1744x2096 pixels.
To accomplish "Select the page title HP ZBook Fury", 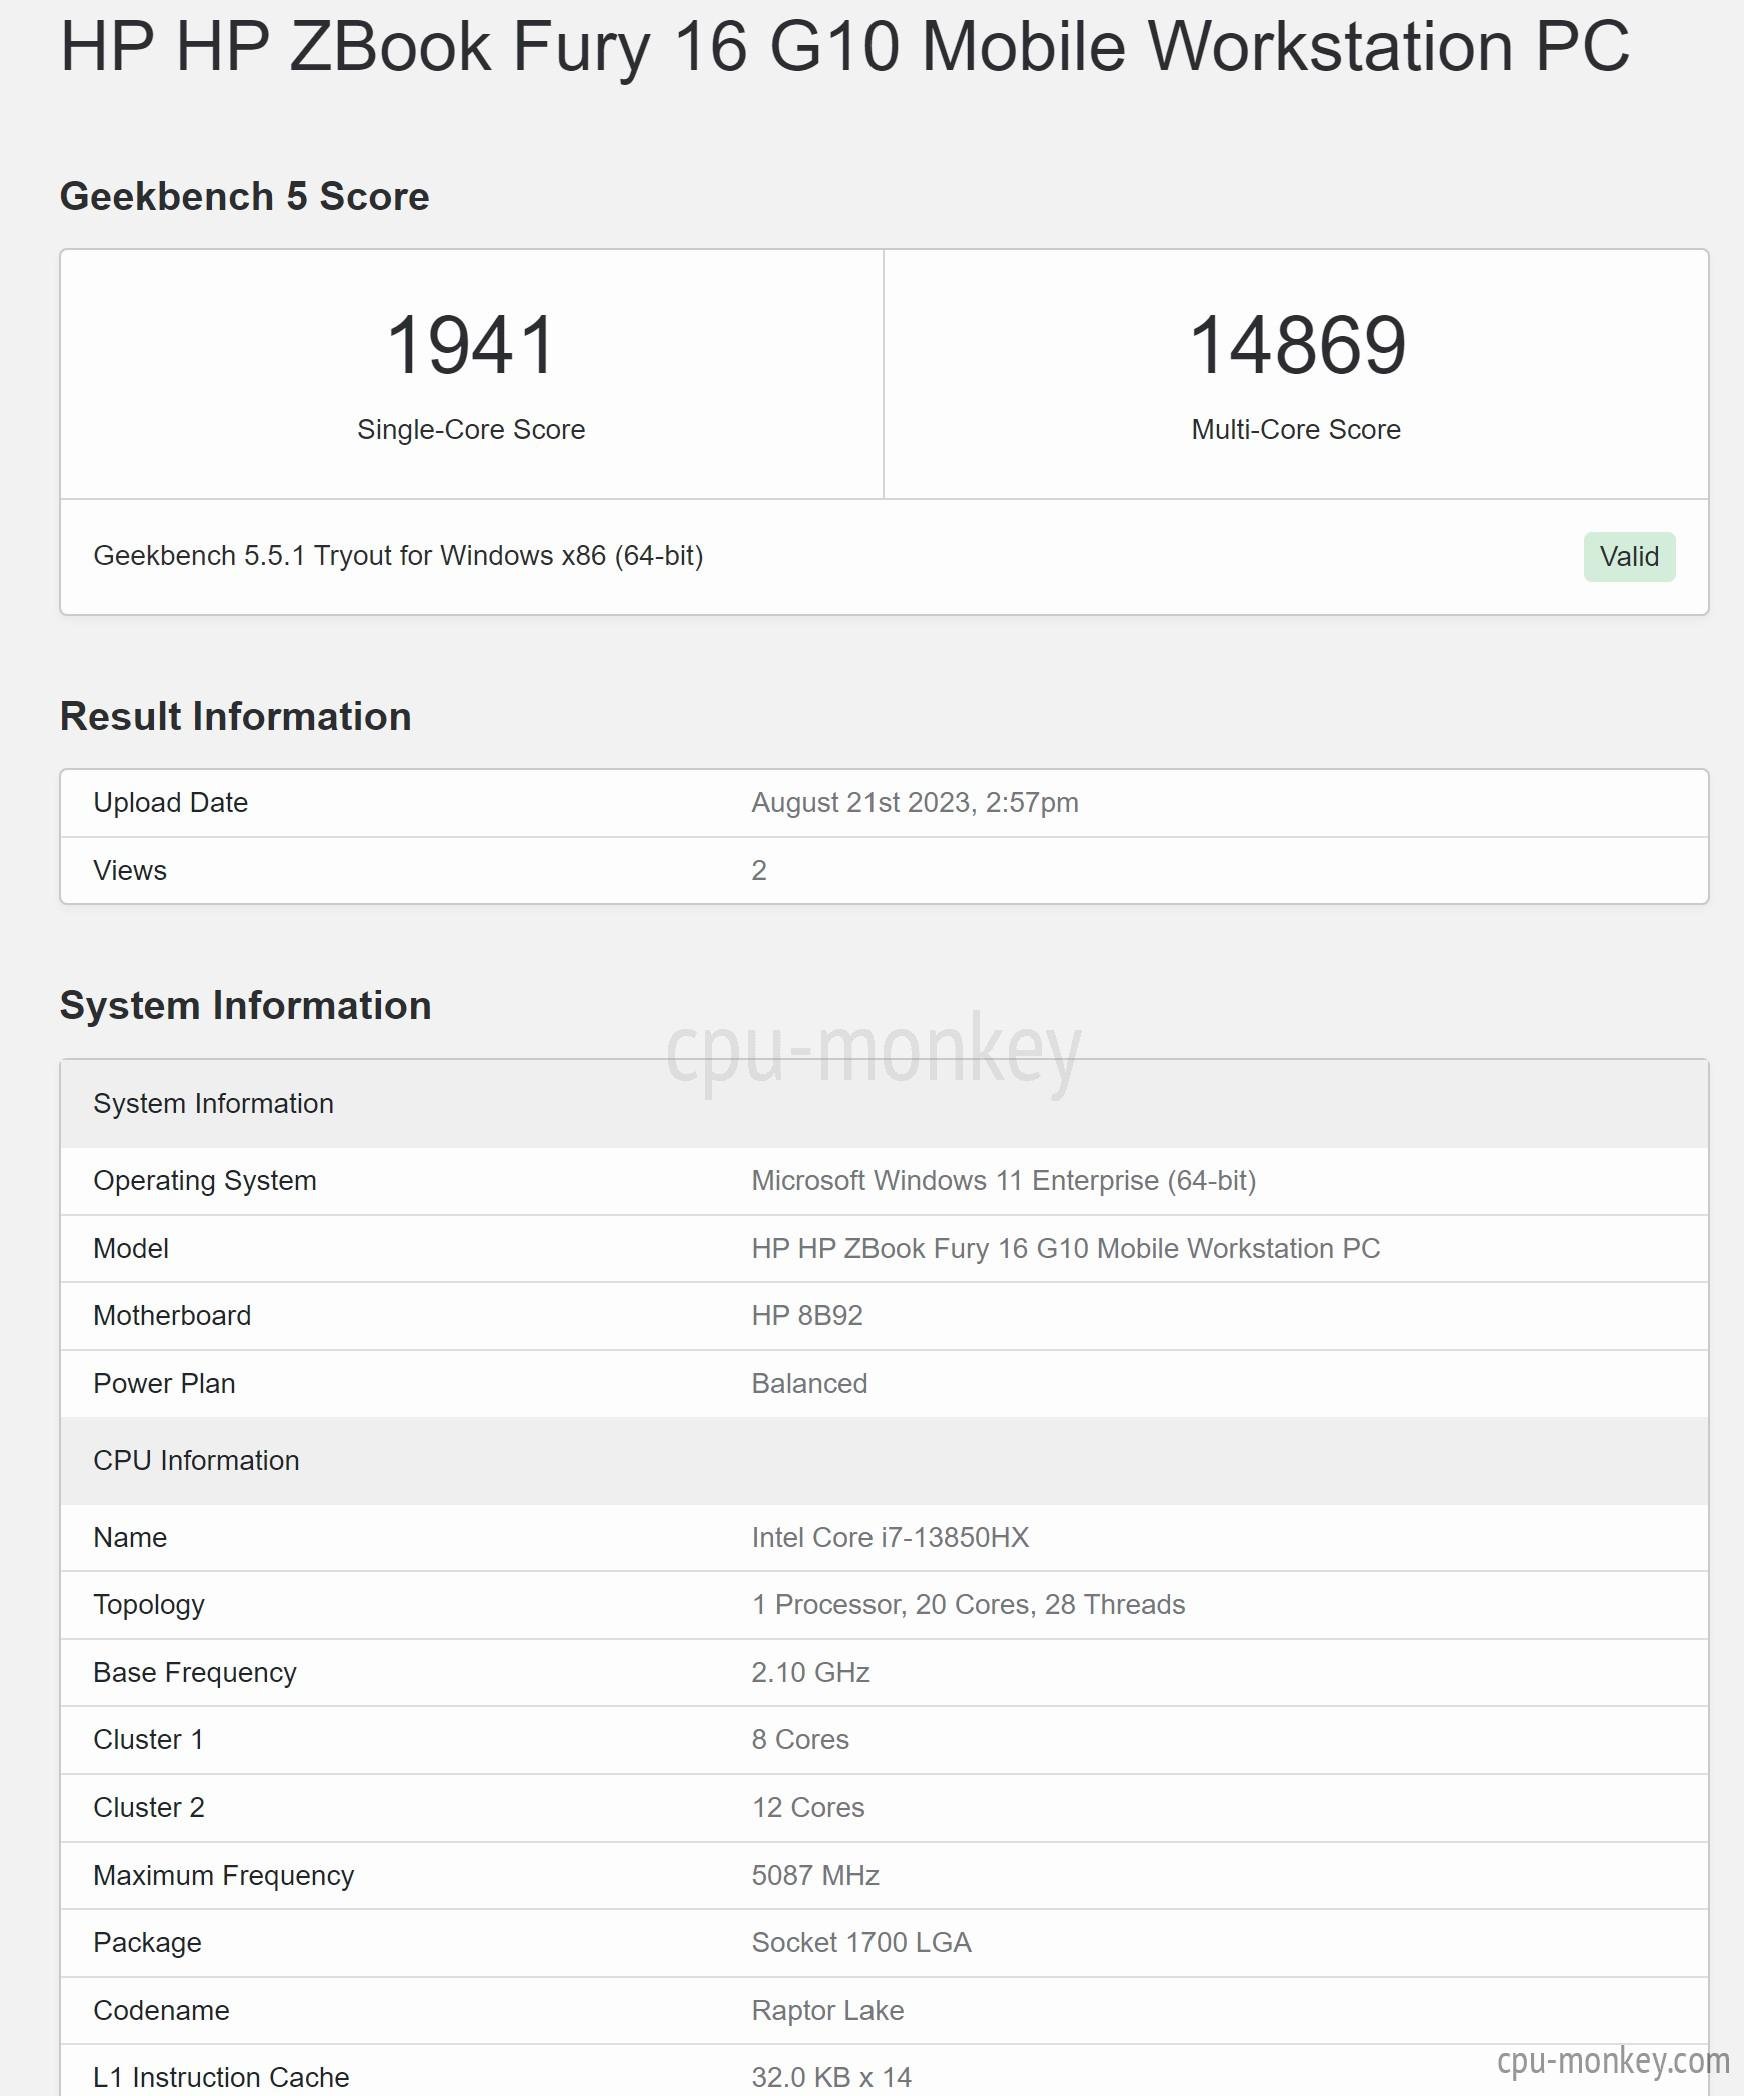I will pyautogui.click(x=845, y=47).
